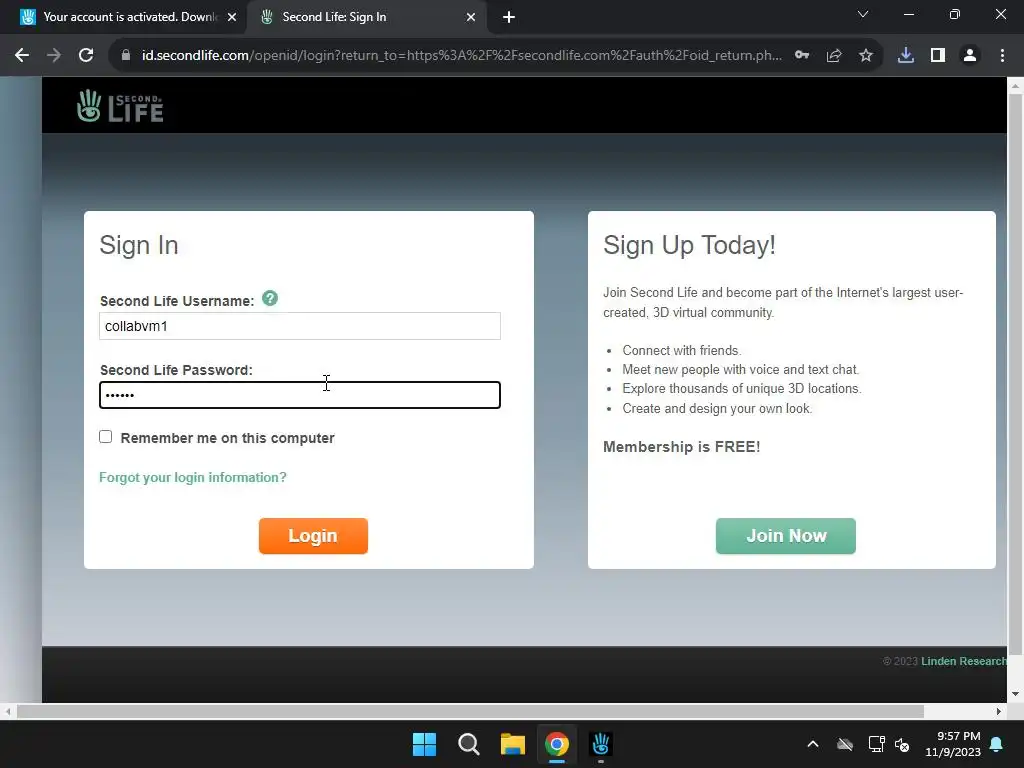The width and height of the screenshot is (1024, 768).
Task: Open 'Forgot your login information?' link
Action: (193, 477)
